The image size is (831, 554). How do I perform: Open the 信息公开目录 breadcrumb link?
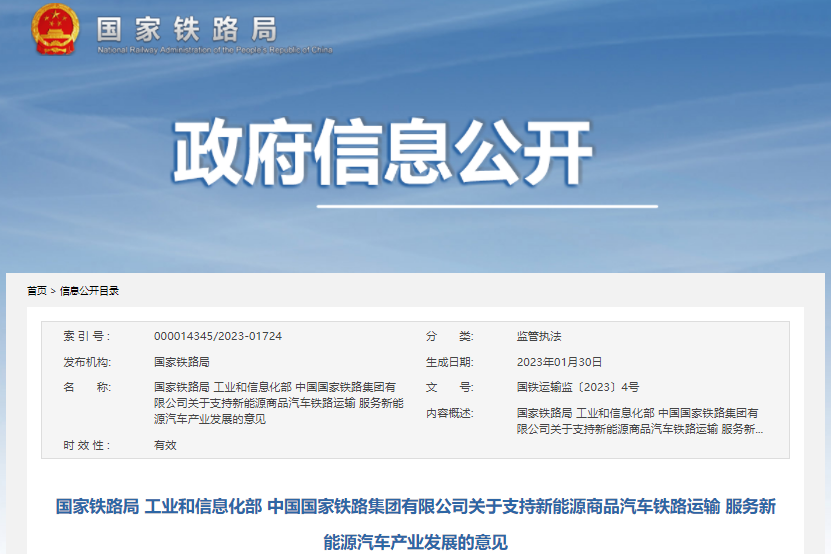tap(89, 291)
